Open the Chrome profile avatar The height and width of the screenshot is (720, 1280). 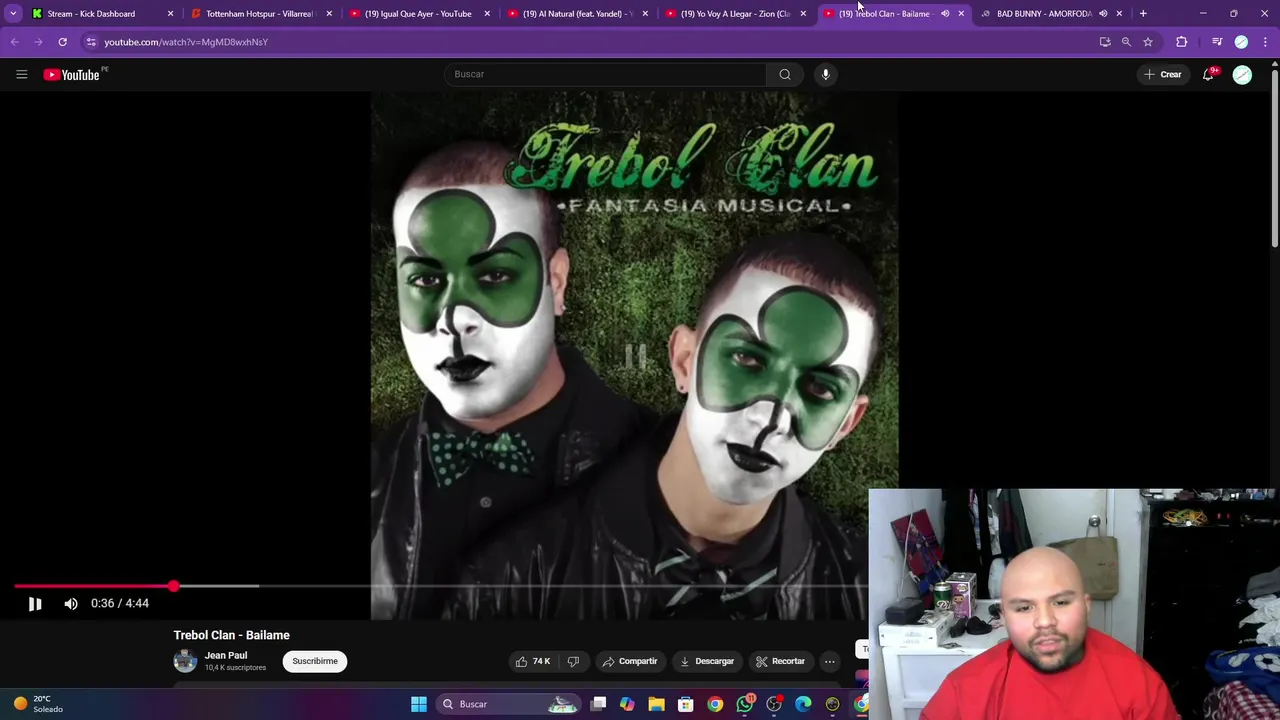(x=1242, y=42)
